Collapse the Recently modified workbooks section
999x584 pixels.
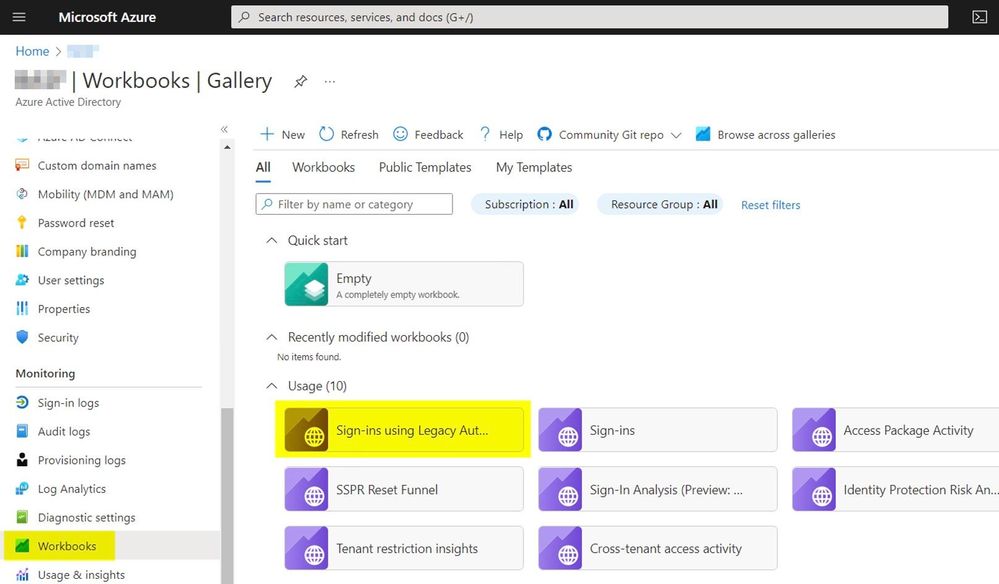[x=271, y=337]
